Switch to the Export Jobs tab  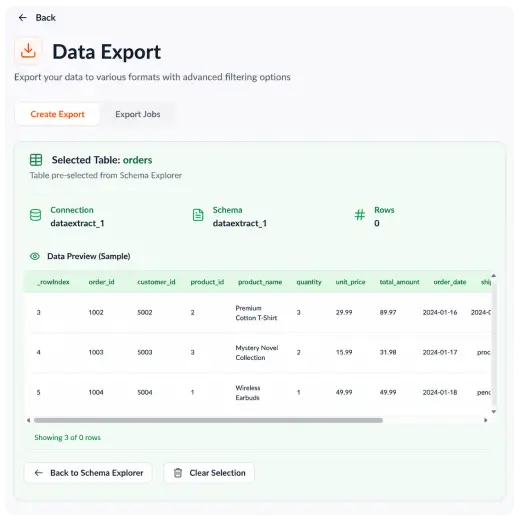coord(138,114)
